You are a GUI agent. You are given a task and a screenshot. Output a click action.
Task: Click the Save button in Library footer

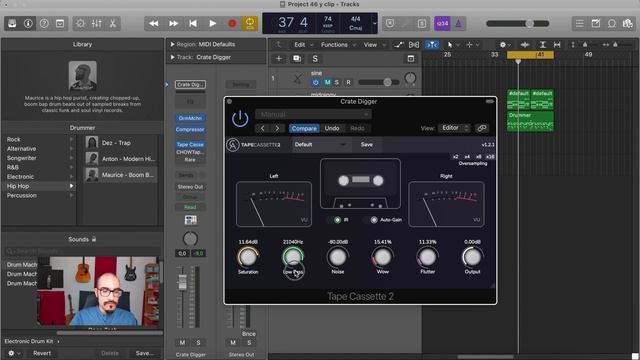[145, 353]
